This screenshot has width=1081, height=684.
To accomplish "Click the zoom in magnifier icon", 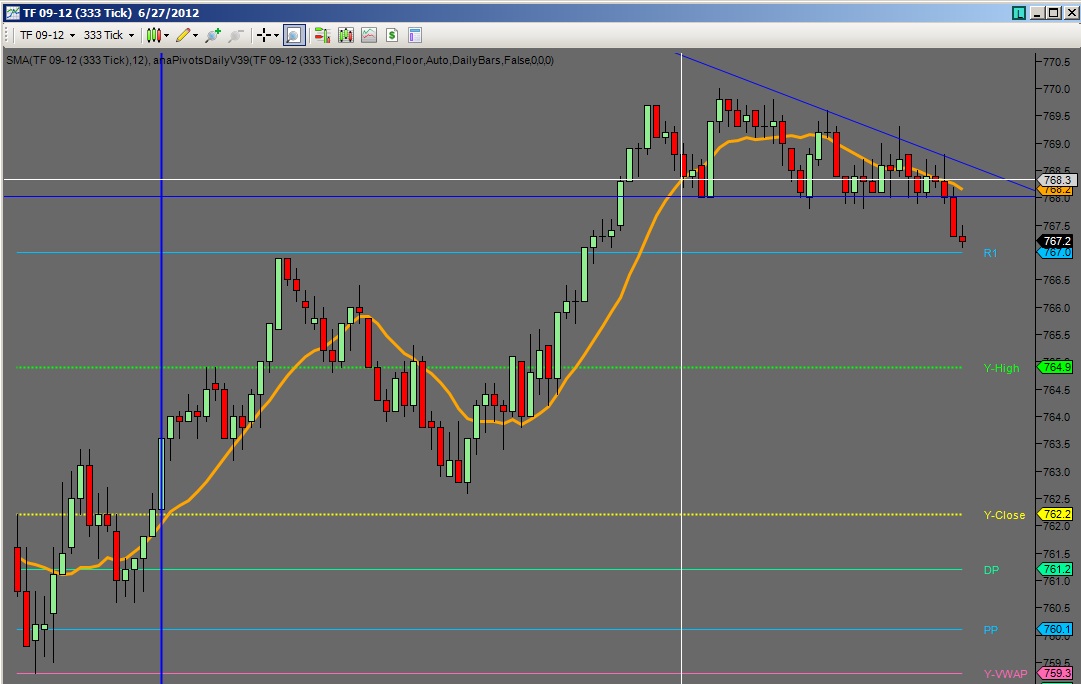I will click(213, 35).
